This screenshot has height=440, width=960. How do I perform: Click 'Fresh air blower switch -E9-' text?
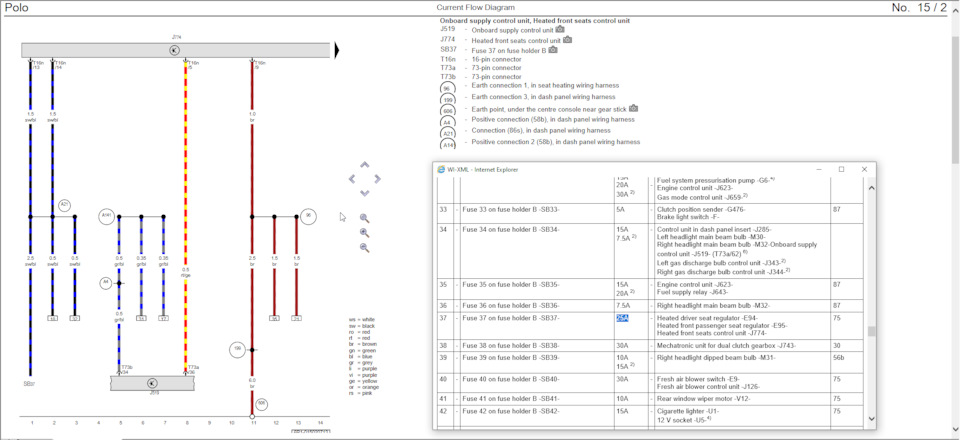[x=699, y=378]
